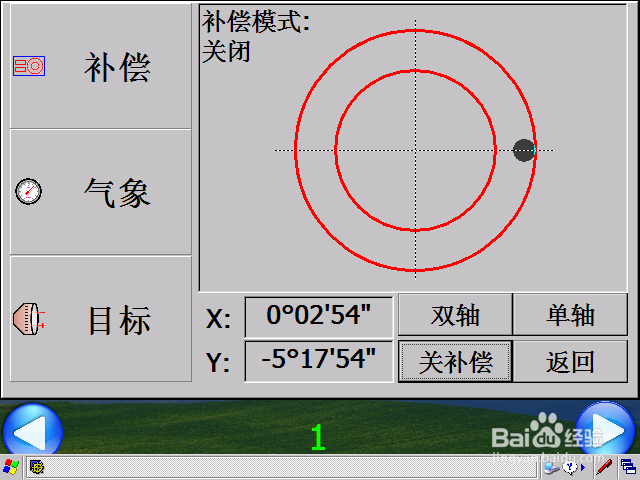This screenshot has height=480, width=640.
Task: Click the black tilt bubble indicator
Action: point(524,150)
